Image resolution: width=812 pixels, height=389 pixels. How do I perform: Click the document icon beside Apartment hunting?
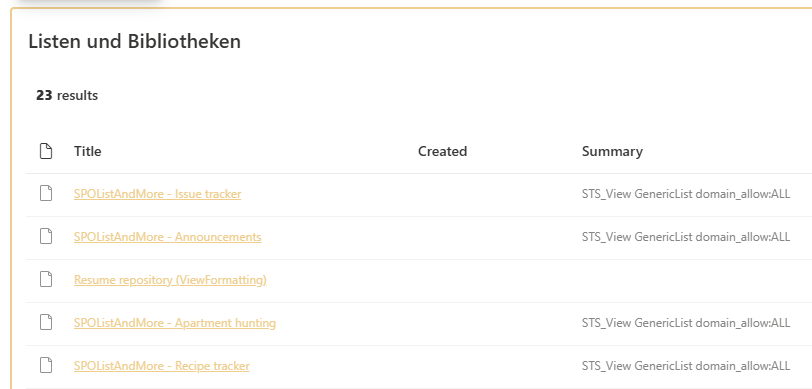pos(46,323)
